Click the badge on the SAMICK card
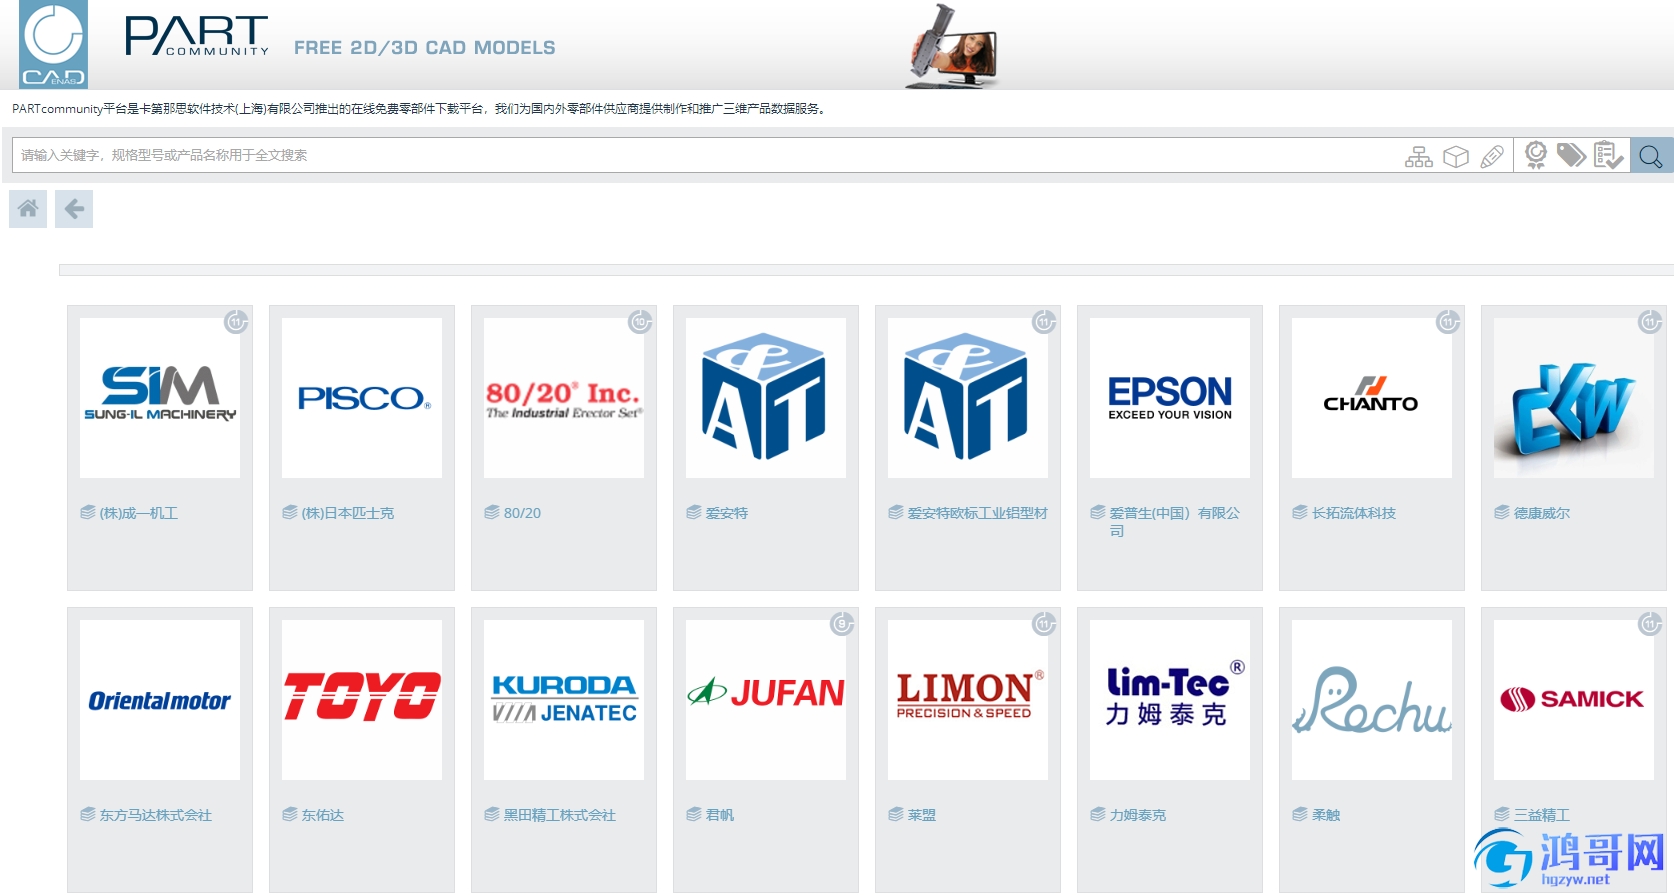 1650,624
